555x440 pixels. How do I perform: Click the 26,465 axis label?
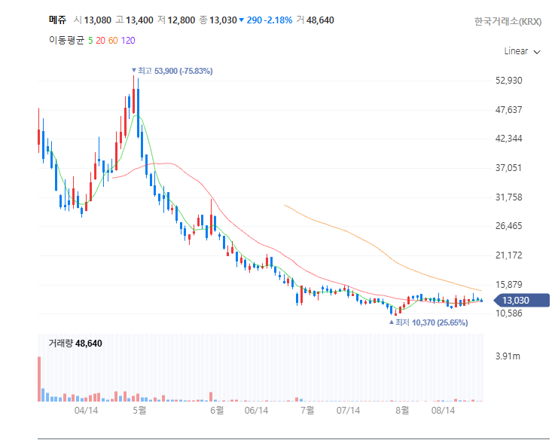pyautogui.click(x=509, y=225)
